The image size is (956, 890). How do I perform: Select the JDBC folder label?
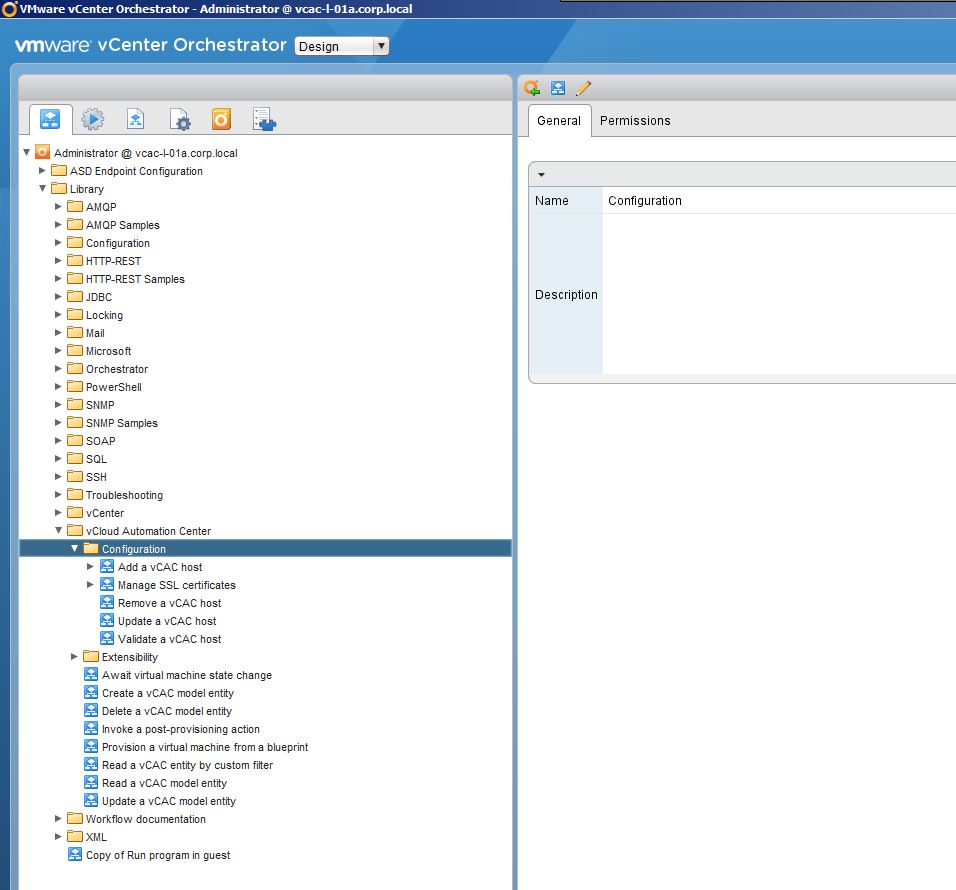tap(99, 297)
